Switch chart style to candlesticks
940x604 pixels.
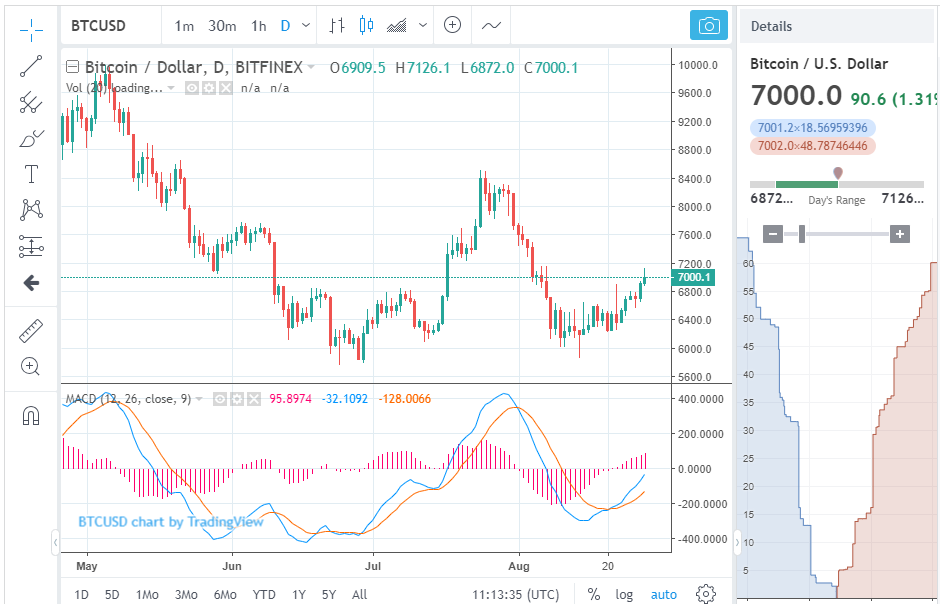coord(365,25)
